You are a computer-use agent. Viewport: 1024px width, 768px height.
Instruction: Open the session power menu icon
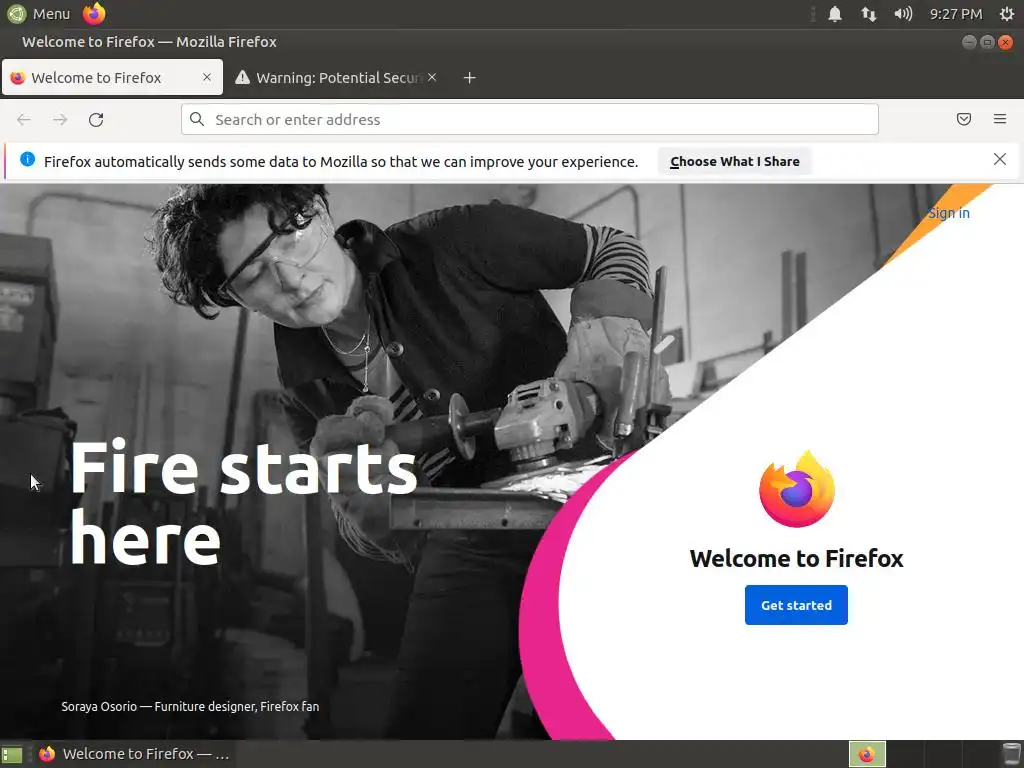click(x=1007, y=14)
